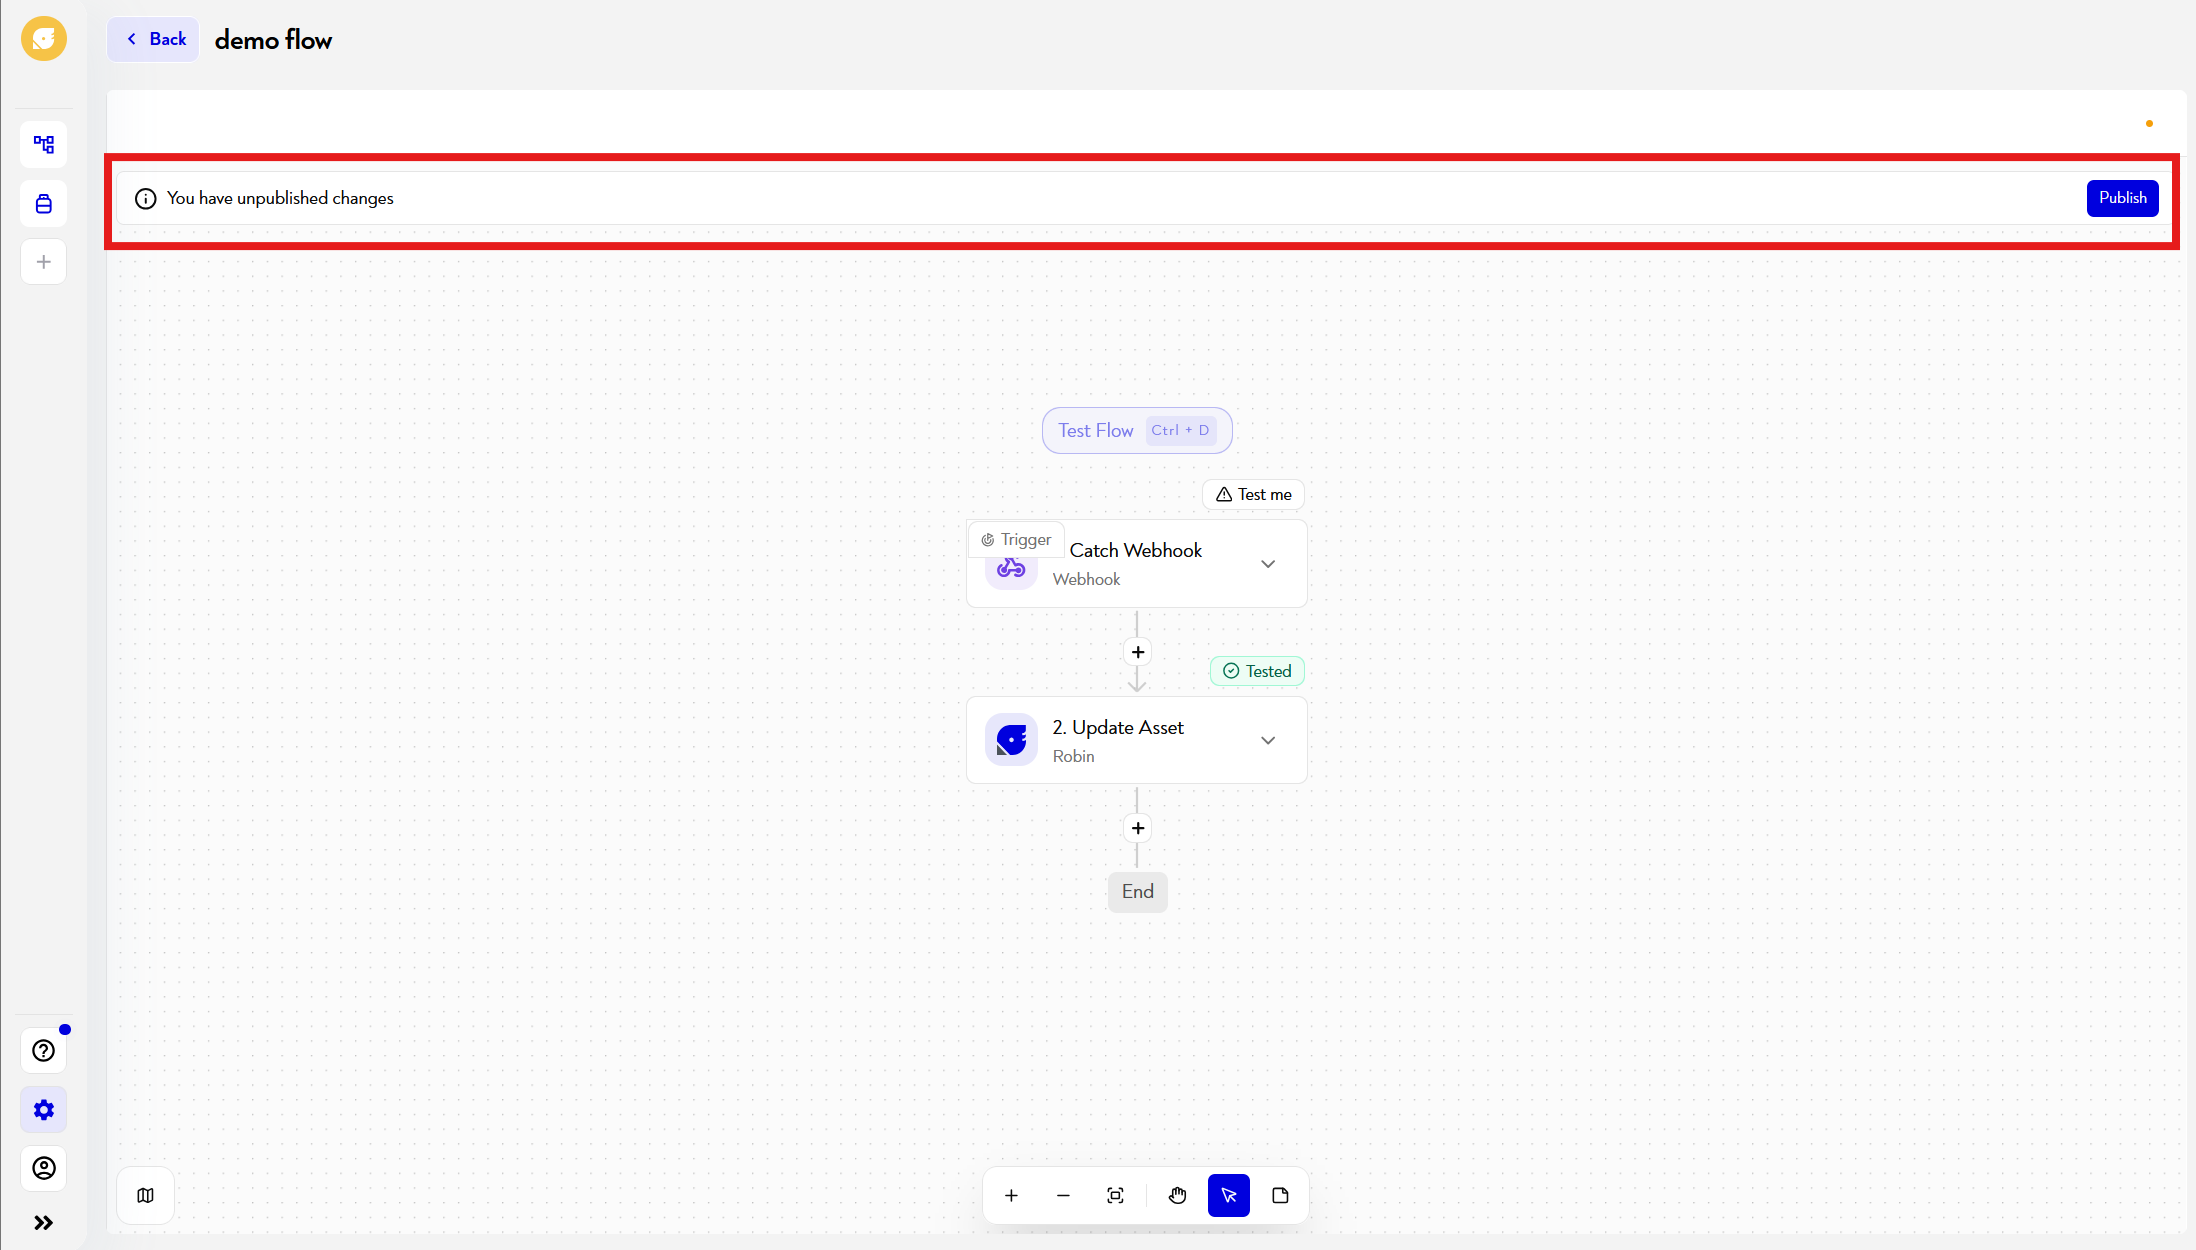Add step after Catch Webhook
Viewport: 2196px width, 1250px height.
tap(1138, 652)
